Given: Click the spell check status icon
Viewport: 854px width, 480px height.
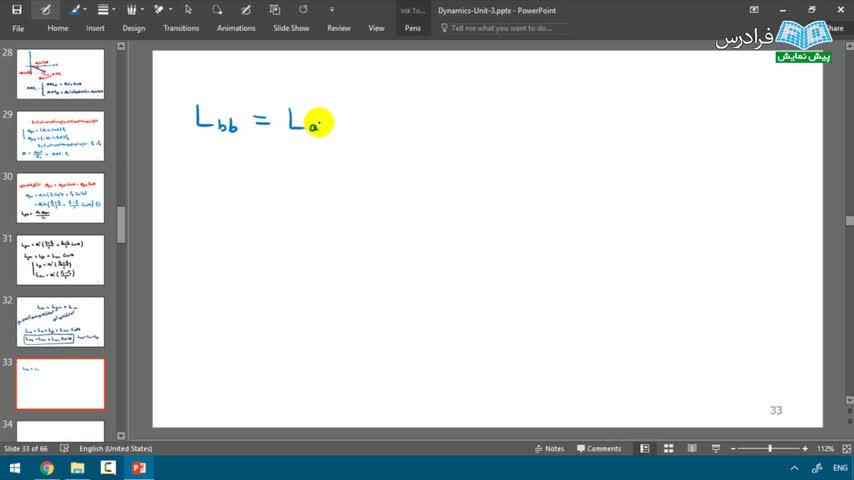Looking at the screenshot, I should click(64, 448).
